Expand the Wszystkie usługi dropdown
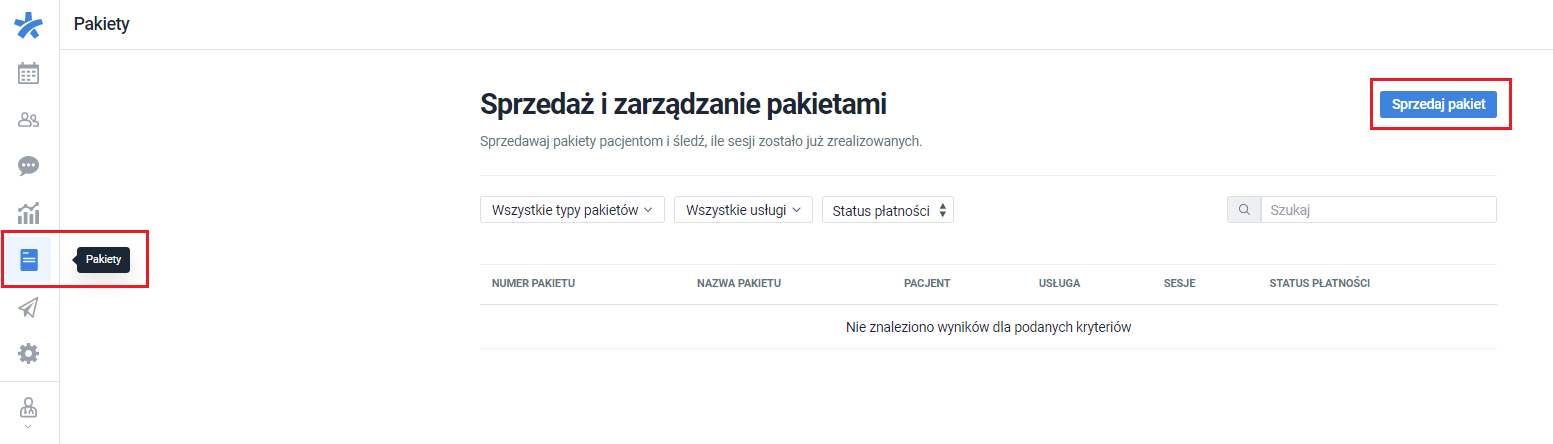Viewport: 1553px width, 444px height. click(x=743, y=210)
